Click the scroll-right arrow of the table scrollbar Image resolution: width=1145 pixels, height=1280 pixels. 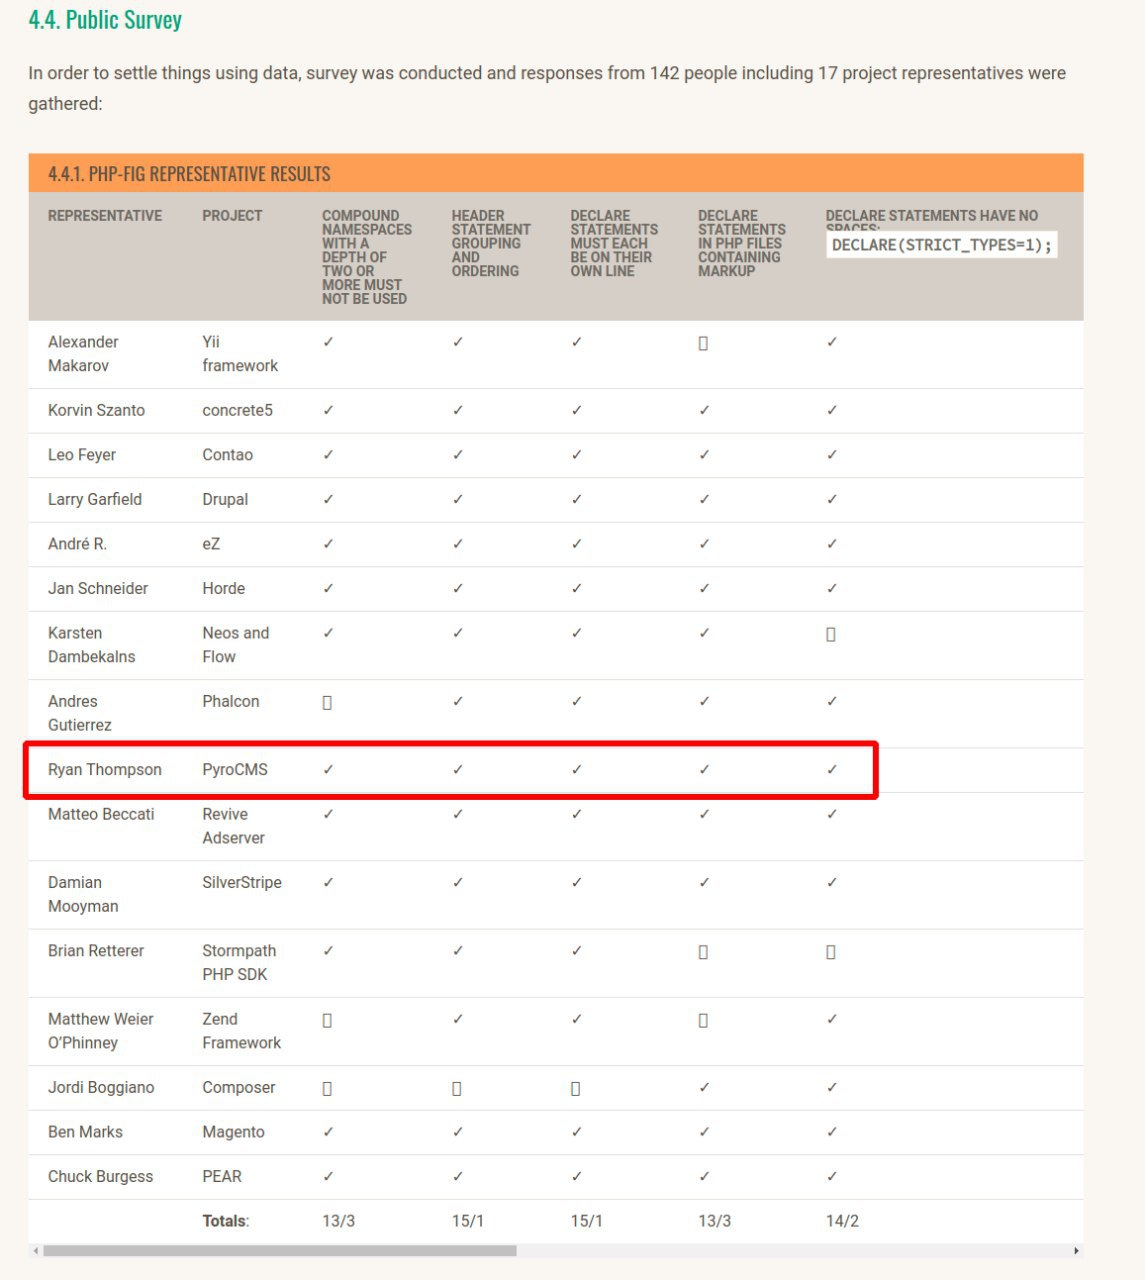click(1076, 1250)
